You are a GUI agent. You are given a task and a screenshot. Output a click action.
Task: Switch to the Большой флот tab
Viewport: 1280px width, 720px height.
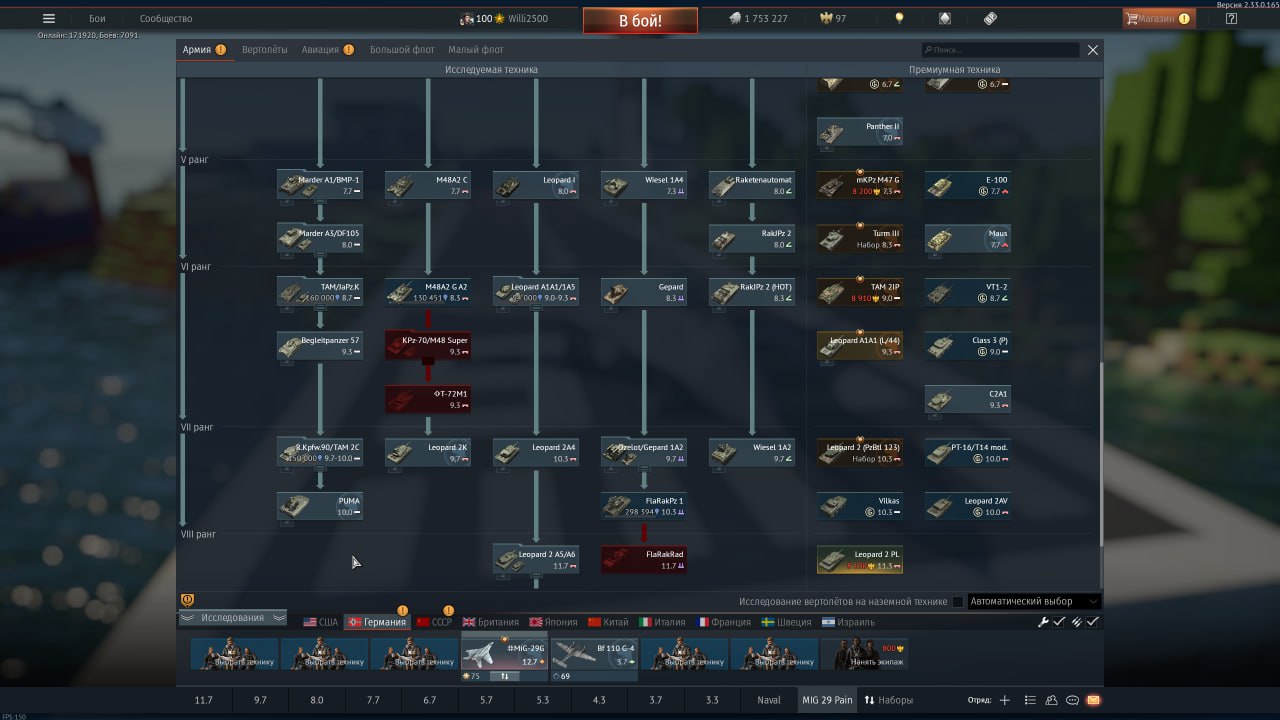tap(402, 49)
